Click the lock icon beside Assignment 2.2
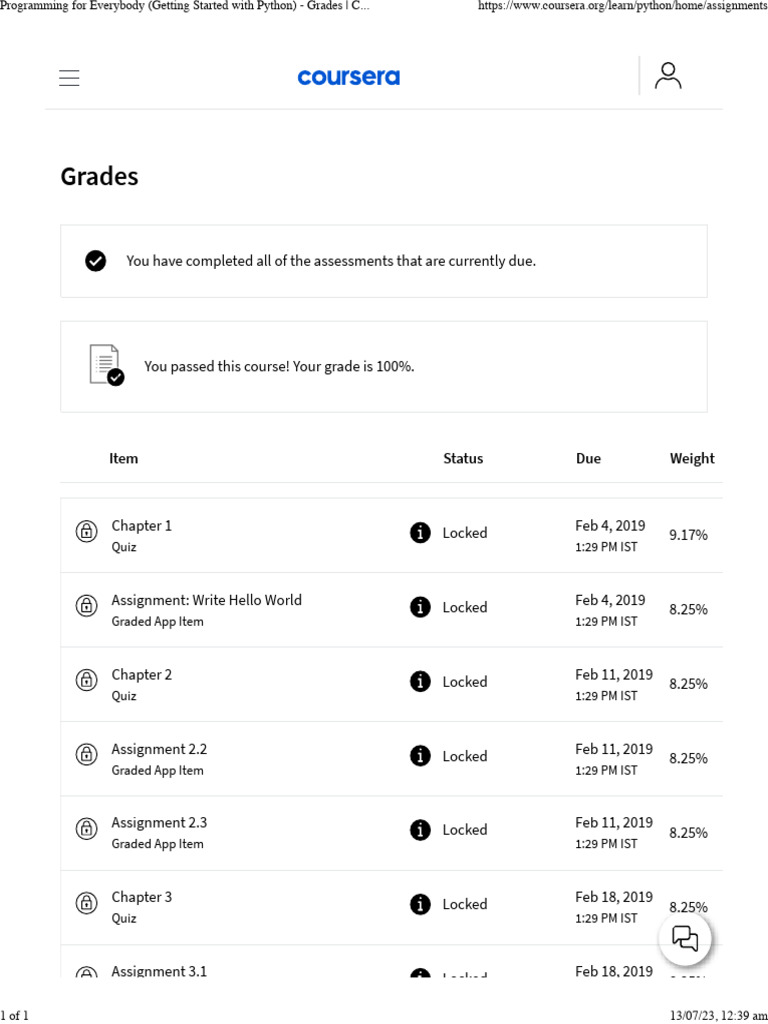768x1024 pixels. point(87,755)
